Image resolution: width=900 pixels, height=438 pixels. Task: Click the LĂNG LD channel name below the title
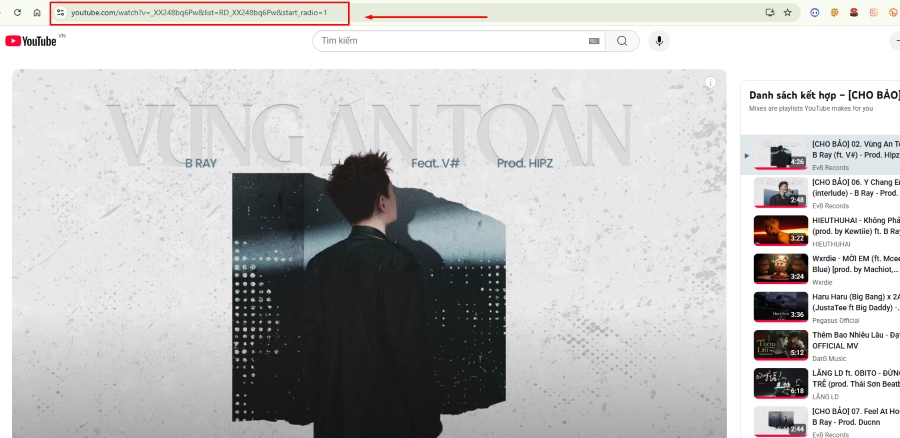(x=825, y=397)
